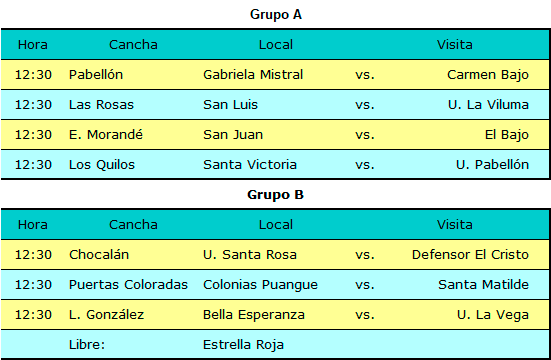This screenshot has width=551, height=360.
Task: Click the U. Pabellón visiting team
Action: pos(492,165)
